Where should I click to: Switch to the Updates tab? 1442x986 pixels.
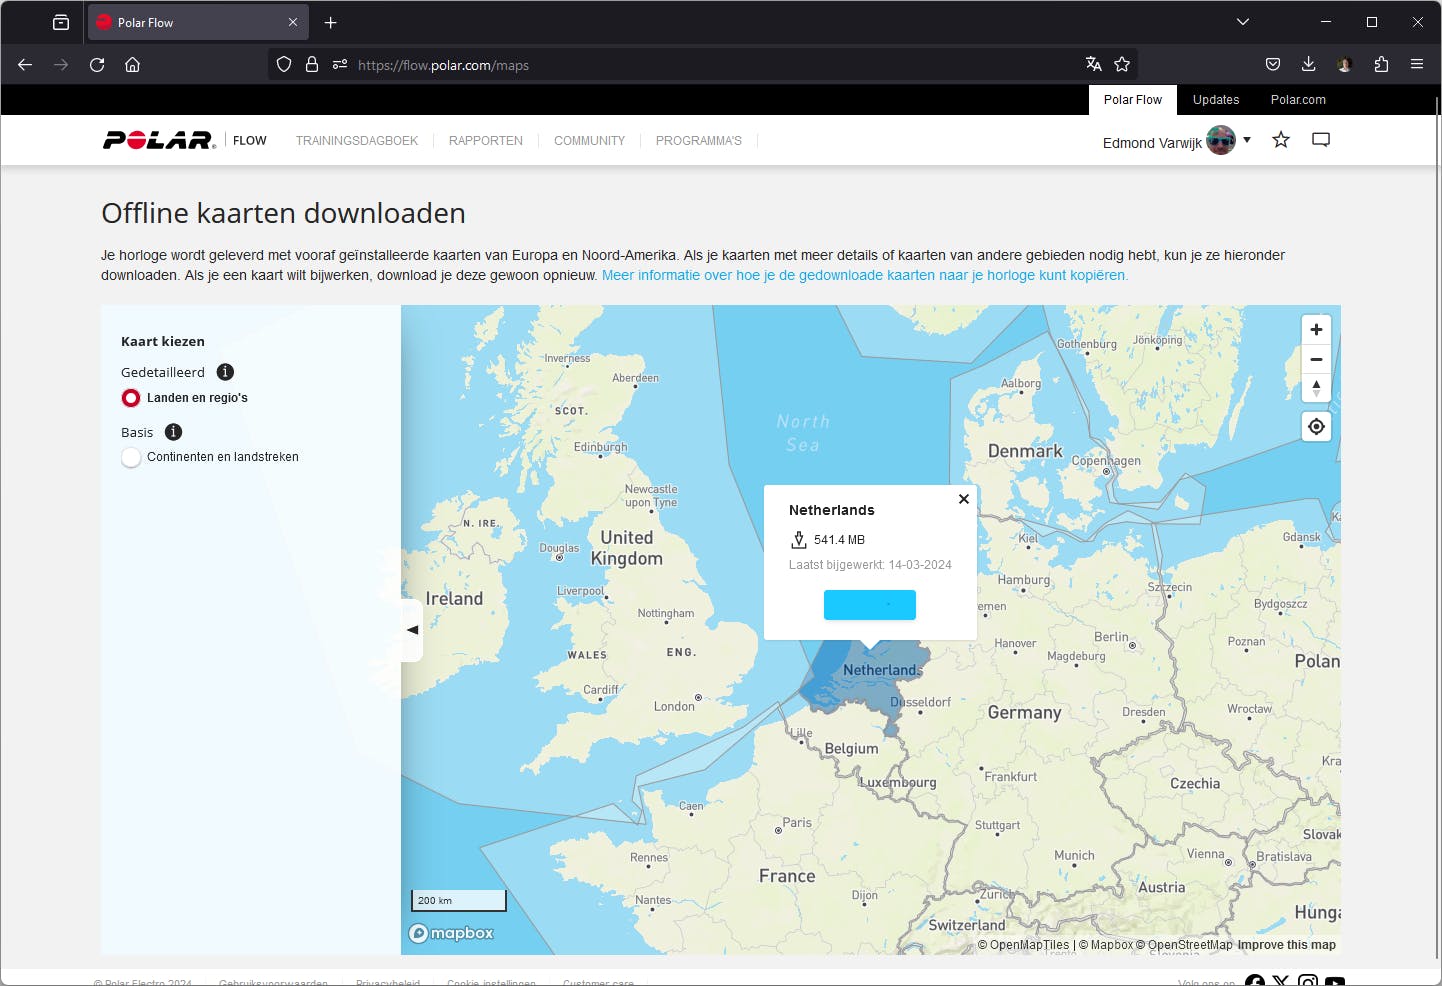click(1216, 100)
